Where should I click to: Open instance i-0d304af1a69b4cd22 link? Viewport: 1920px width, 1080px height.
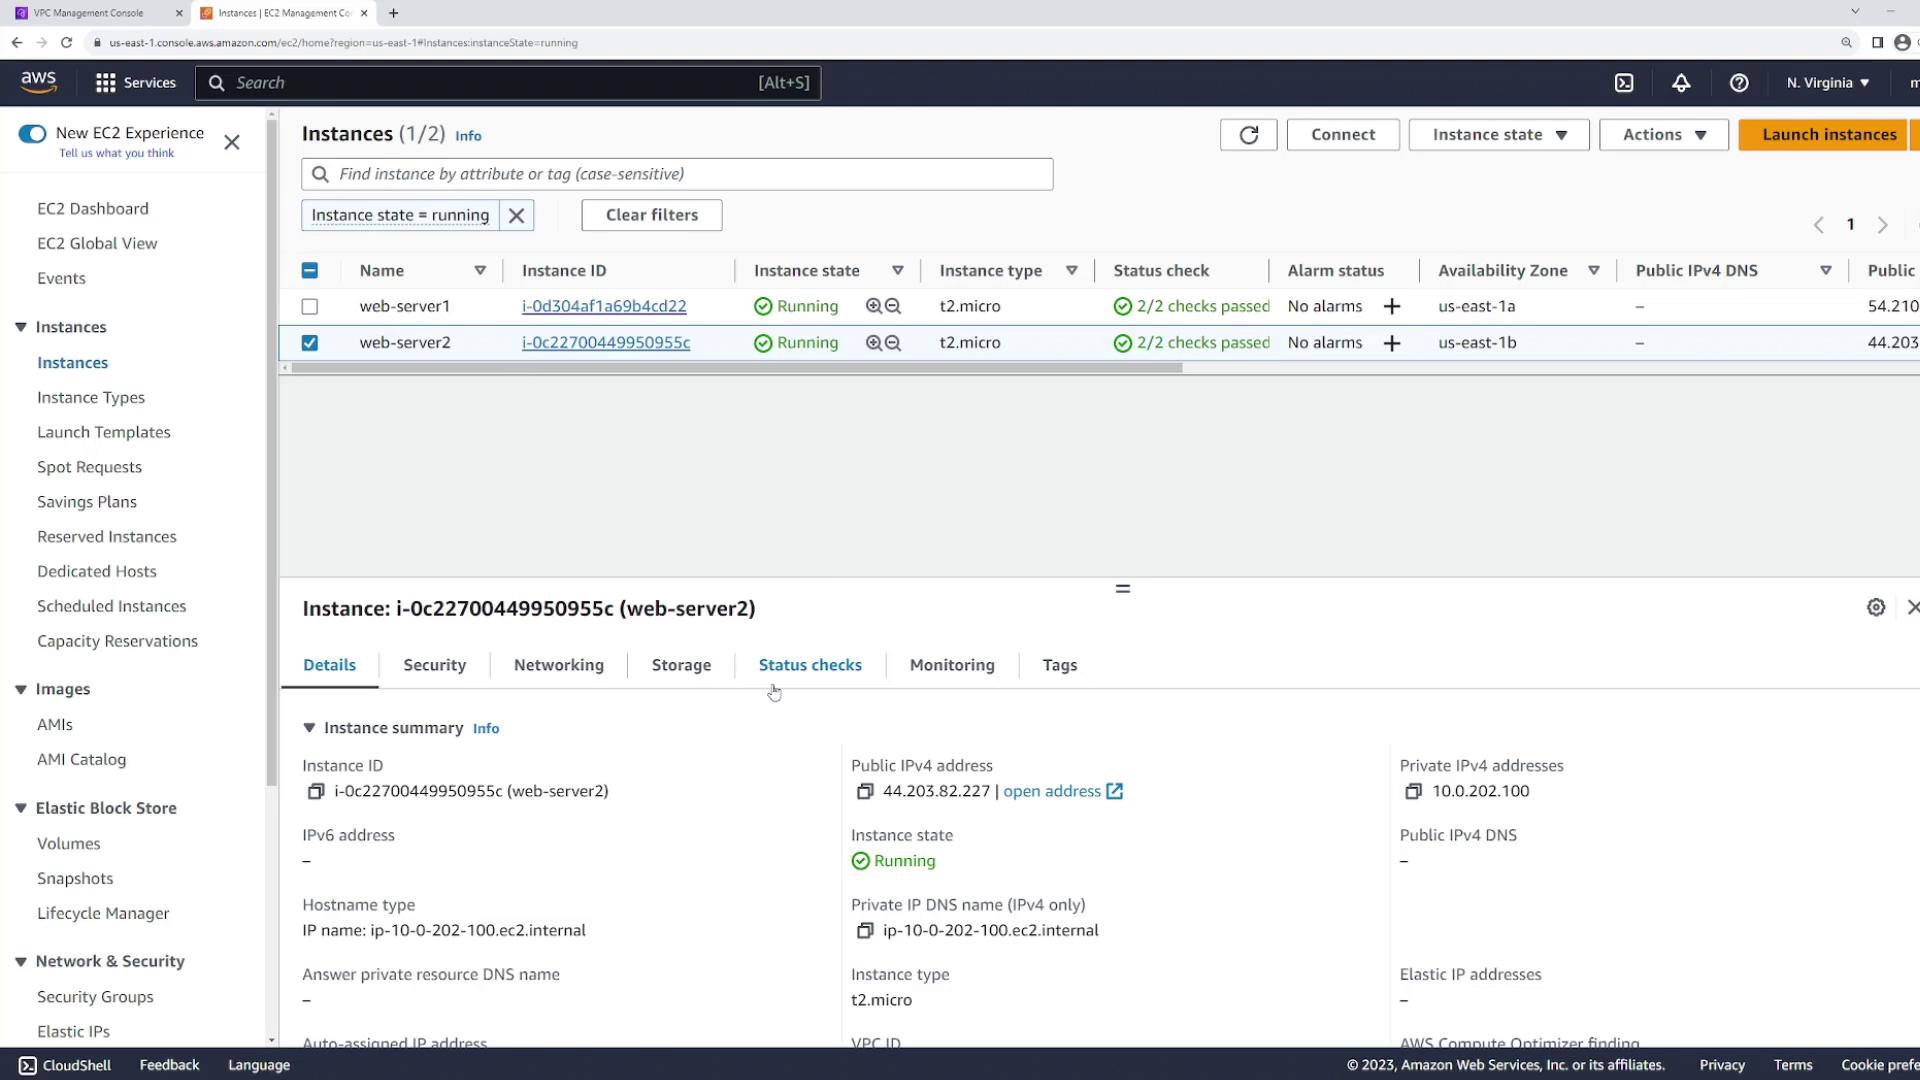tap(604, 307)
